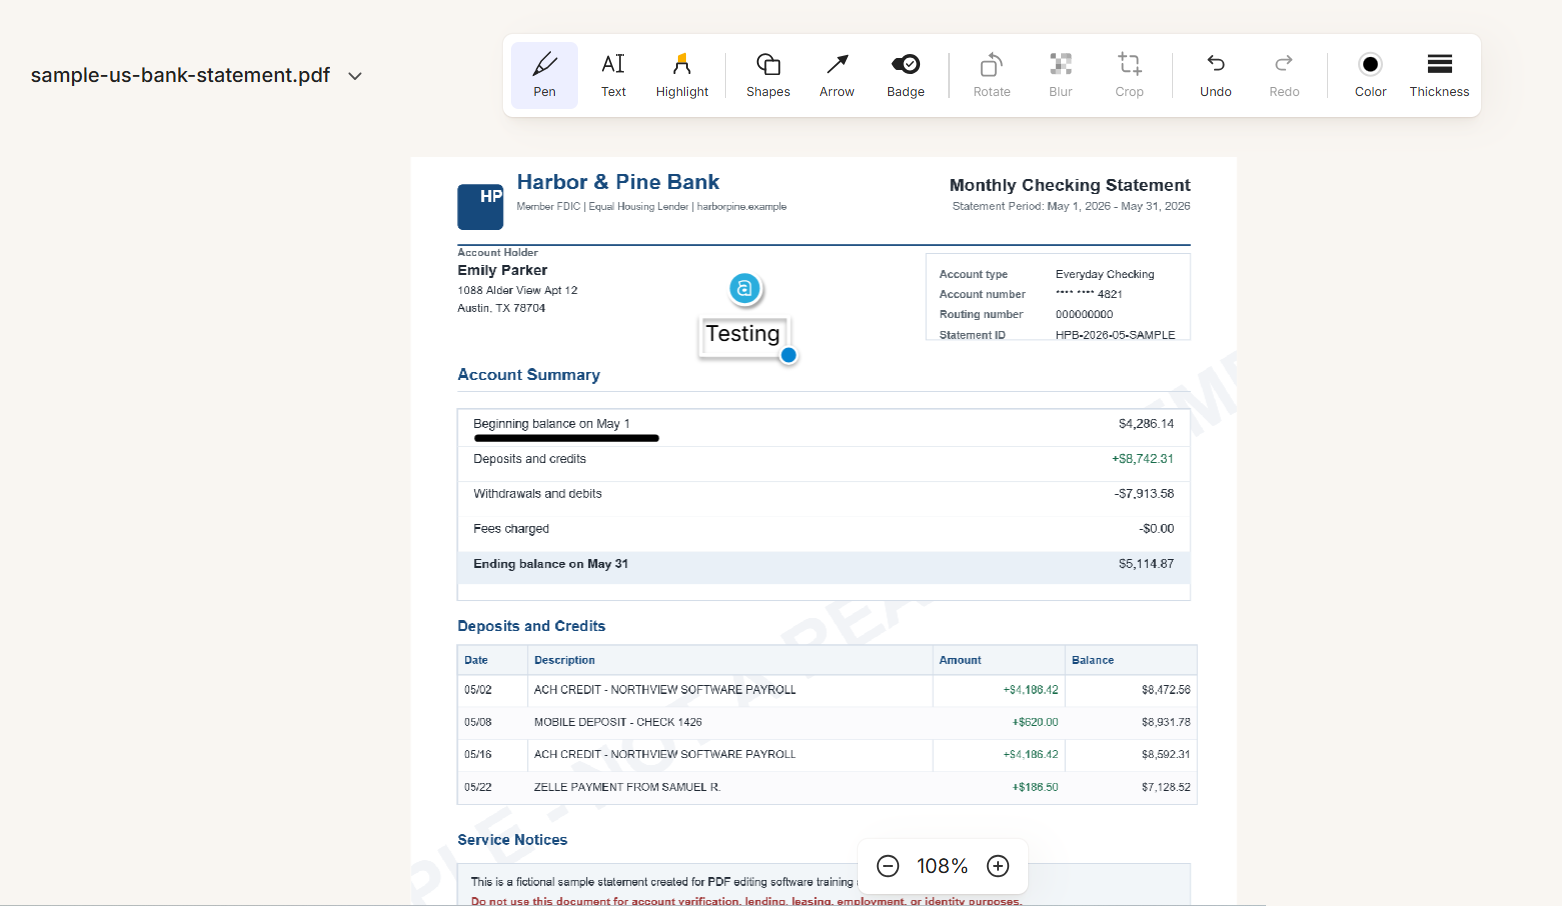Click the HP bank logo
The height and width of the screenshot is (906, 1562).
[480, 207]
